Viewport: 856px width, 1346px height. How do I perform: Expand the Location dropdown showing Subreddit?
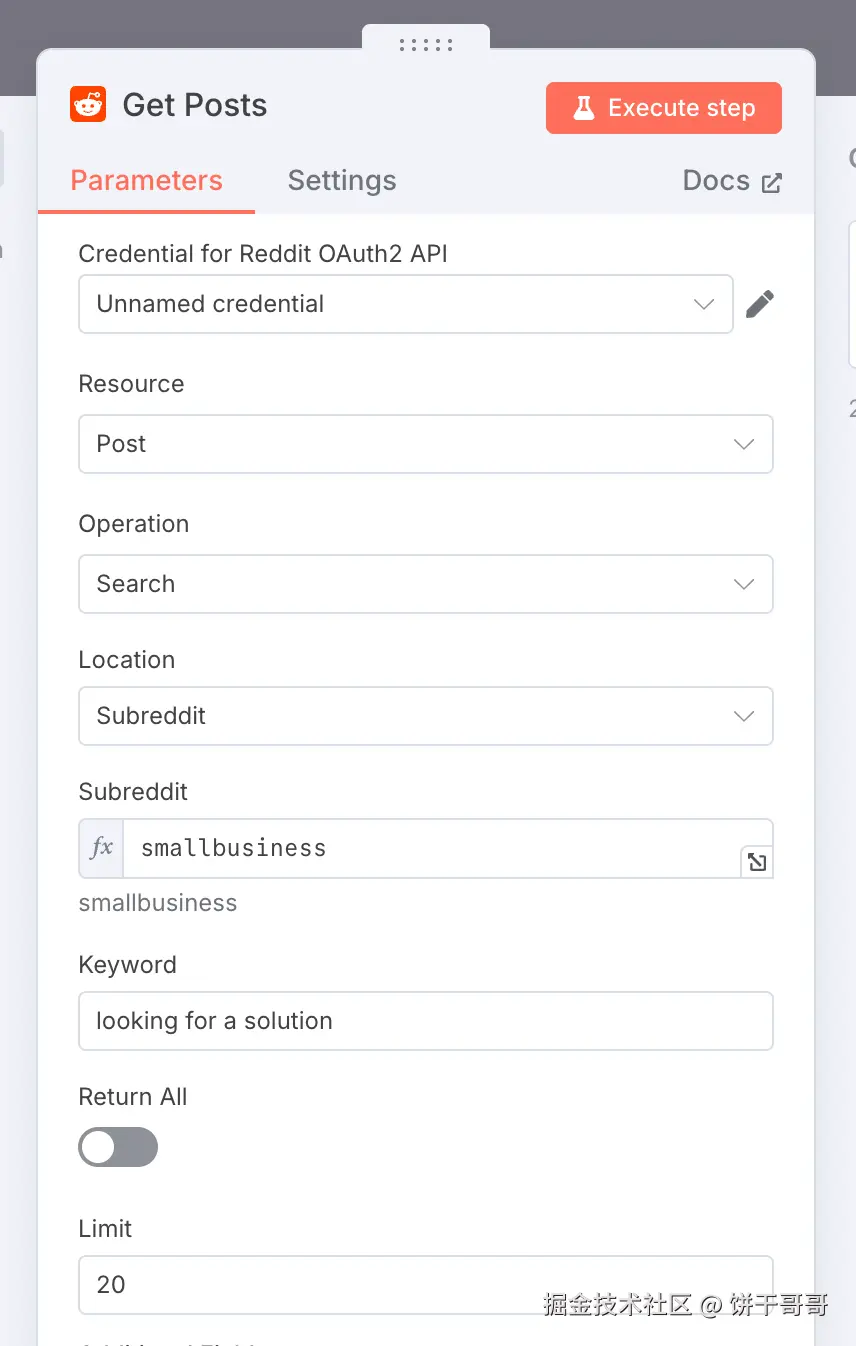click(x=425, y=716)
